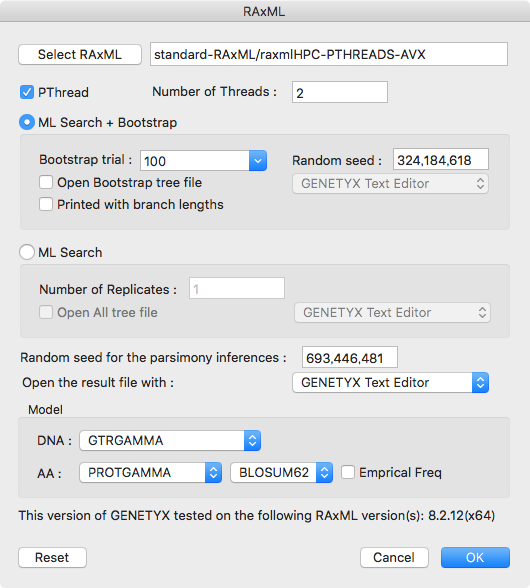The image size is (530, 588).
Task: Select ML Search + Bootstrap radio button
Action: coord(27,122)
